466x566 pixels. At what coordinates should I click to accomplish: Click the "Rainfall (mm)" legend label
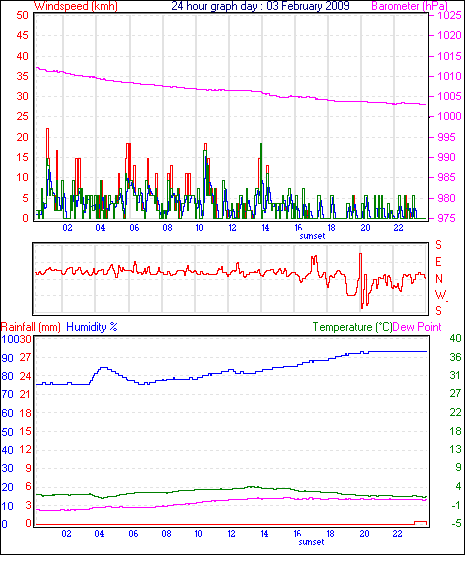pos(31,327)
